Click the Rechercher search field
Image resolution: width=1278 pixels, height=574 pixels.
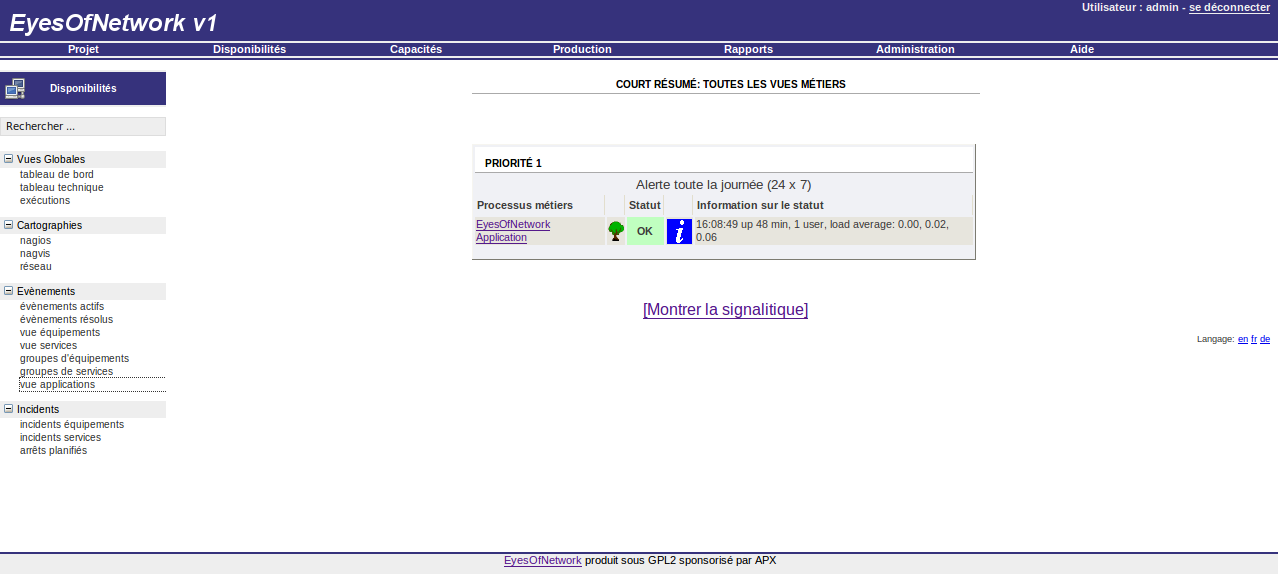click(x=83, y=126)
